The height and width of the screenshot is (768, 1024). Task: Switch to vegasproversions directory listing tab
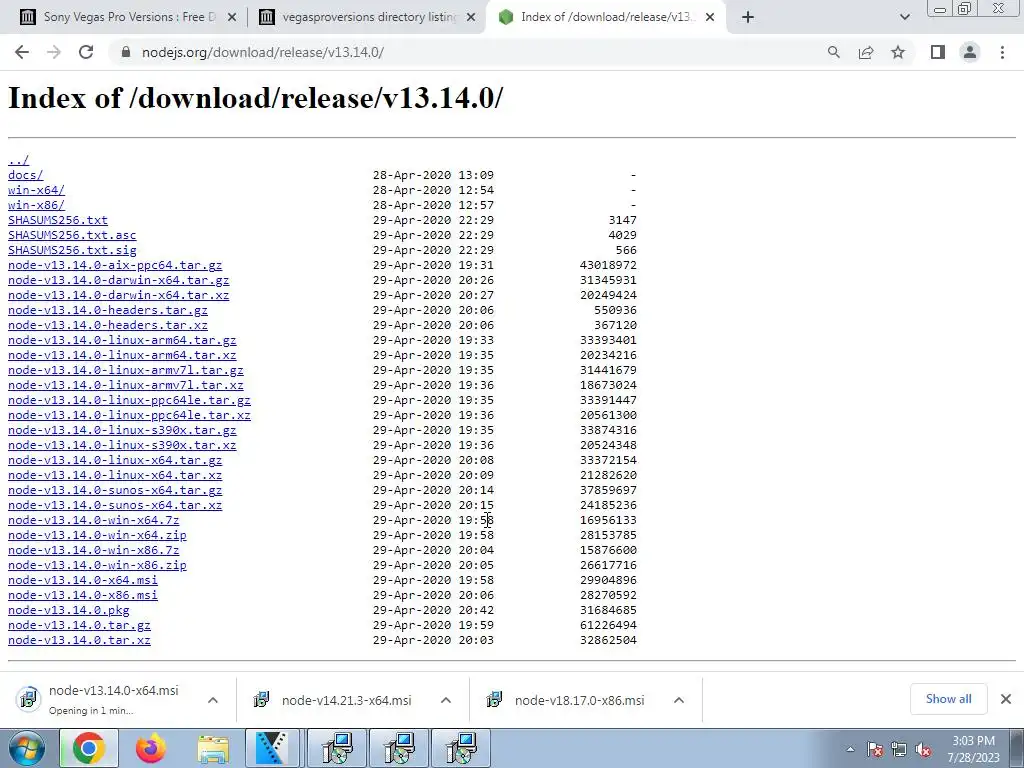[366, 18]
